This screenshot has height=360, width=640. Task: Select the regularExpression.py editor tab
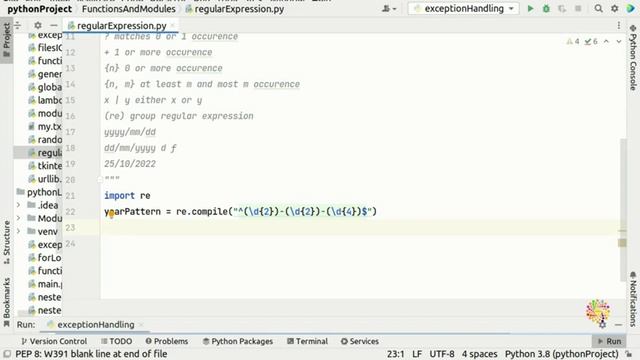coord(121,25)
